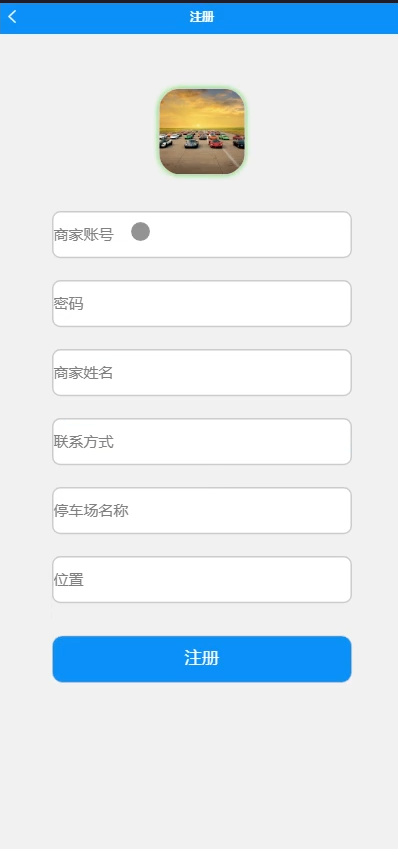Screen dimensions: 398x849
Task: Click the 停车场名称 placeholder text
Action: click(x=91, y=511)
